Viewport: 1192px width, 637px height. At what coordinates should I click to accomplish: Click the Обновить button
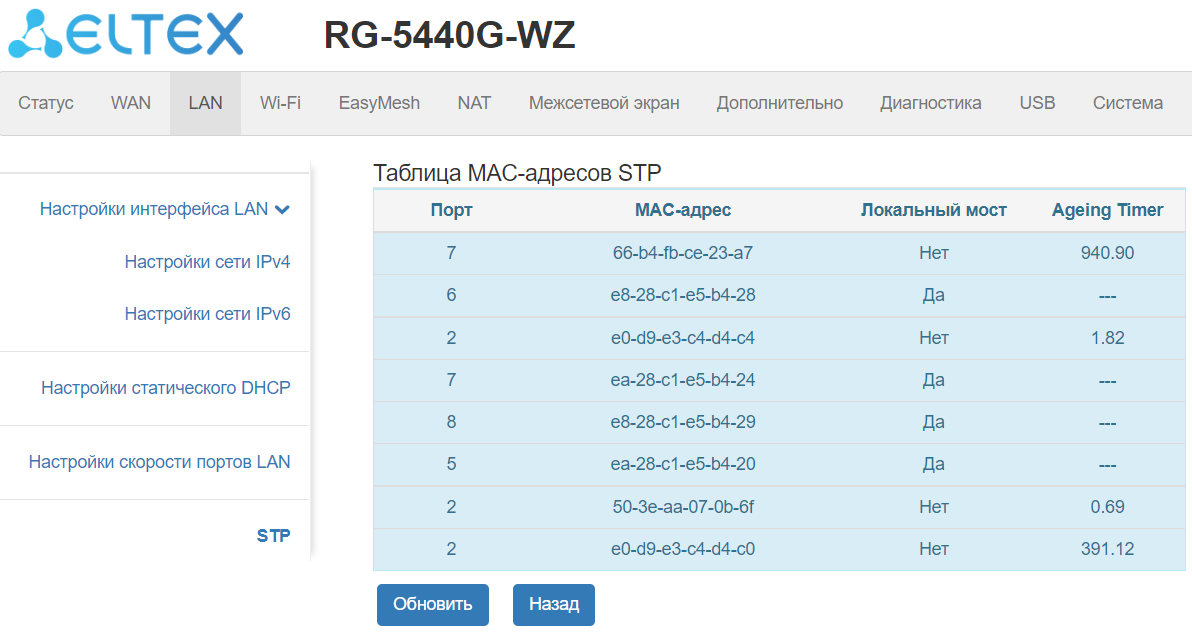point(433,604)
